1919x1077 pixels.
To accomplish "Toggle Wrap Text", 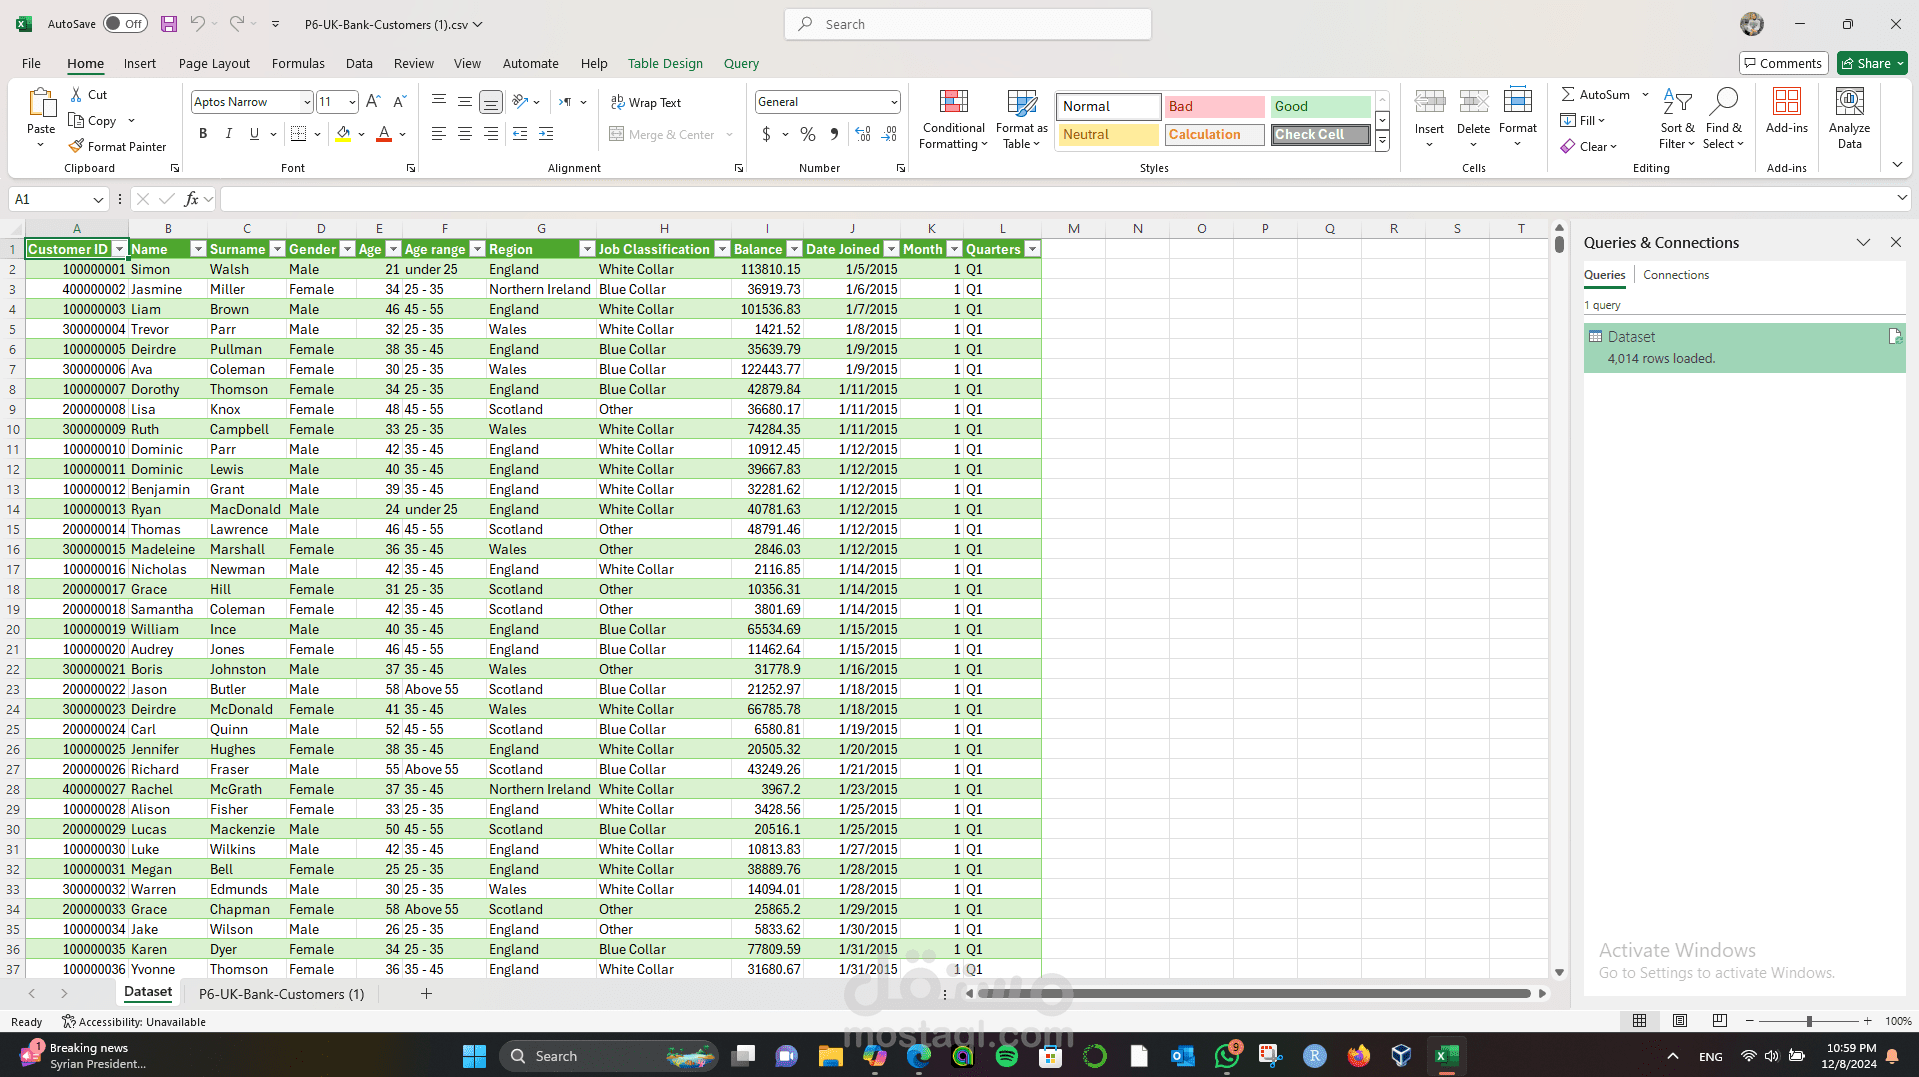I will click(x=646, y=102).
